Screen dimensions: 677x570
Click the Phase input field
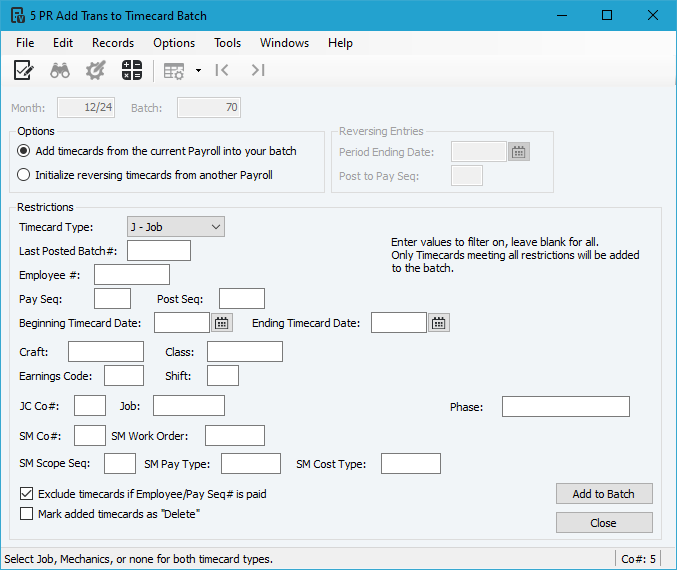(566, 407)
